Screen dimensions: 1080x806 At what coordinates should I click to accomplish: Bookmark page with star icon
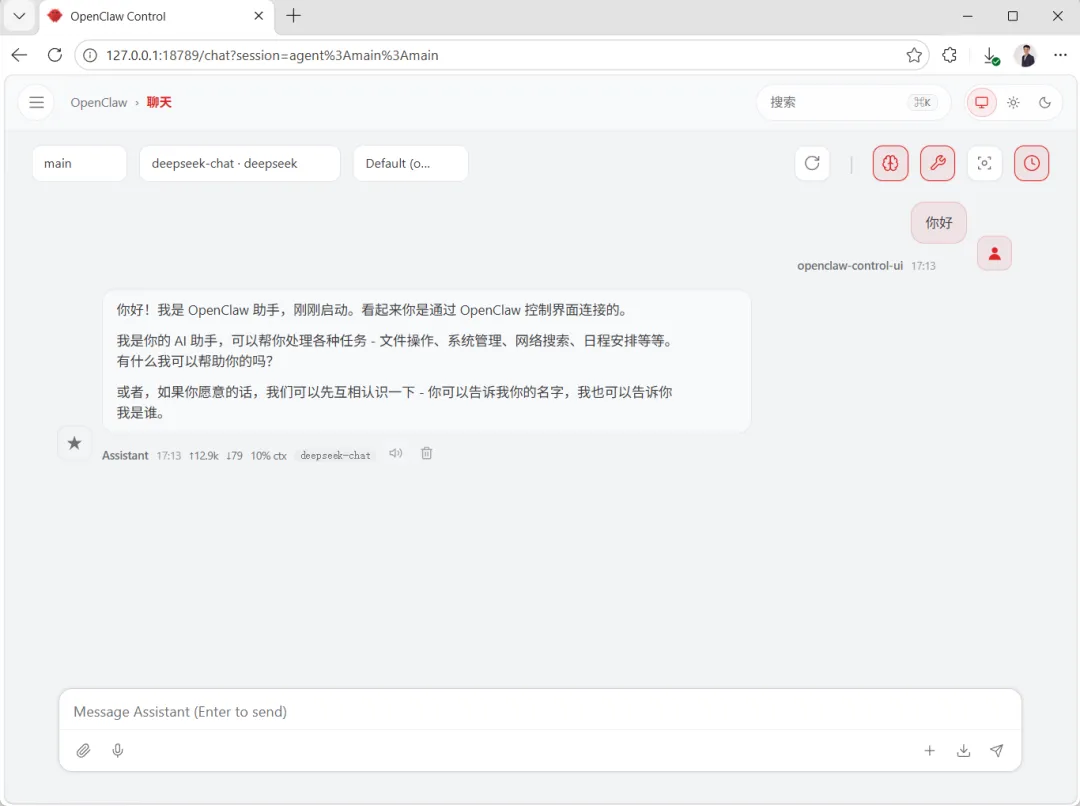pos(914,55)
